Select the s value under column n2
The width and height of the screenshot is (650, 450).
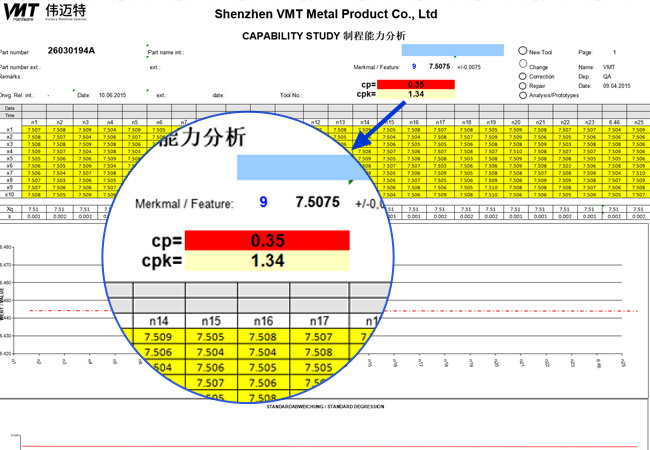(x=60, y=216)
